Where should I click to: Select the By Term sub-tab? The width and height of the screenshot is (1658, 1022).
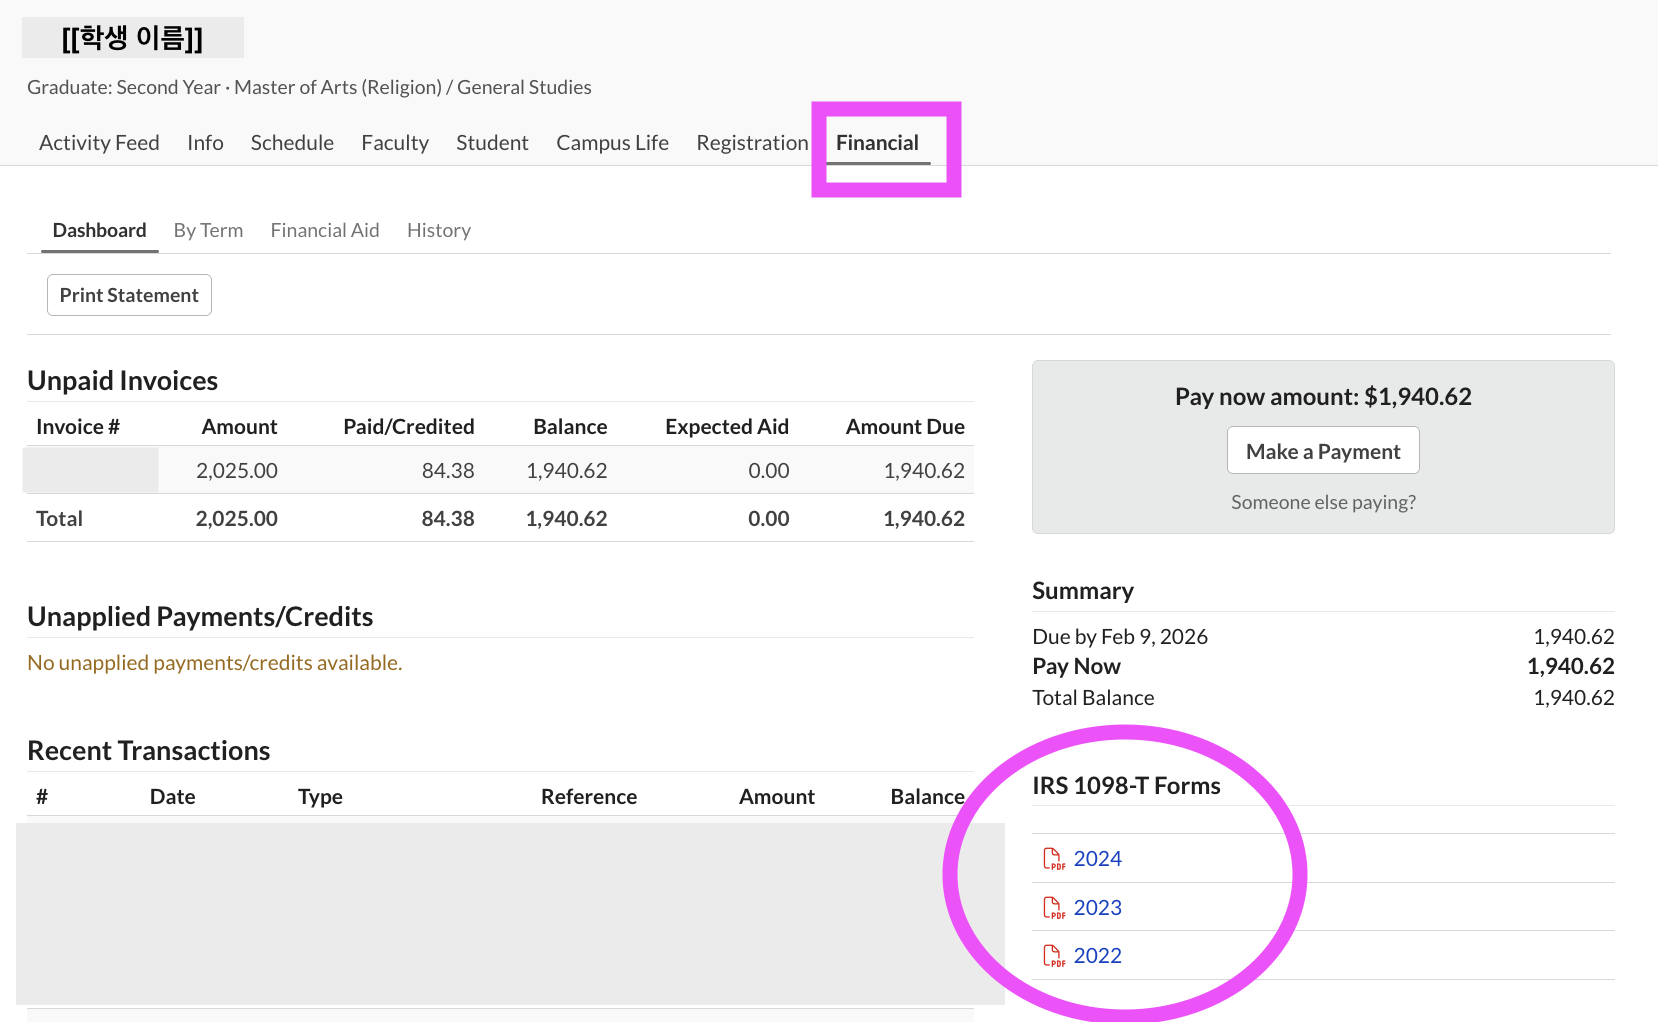pyautogui.click(x=208, y=230)
